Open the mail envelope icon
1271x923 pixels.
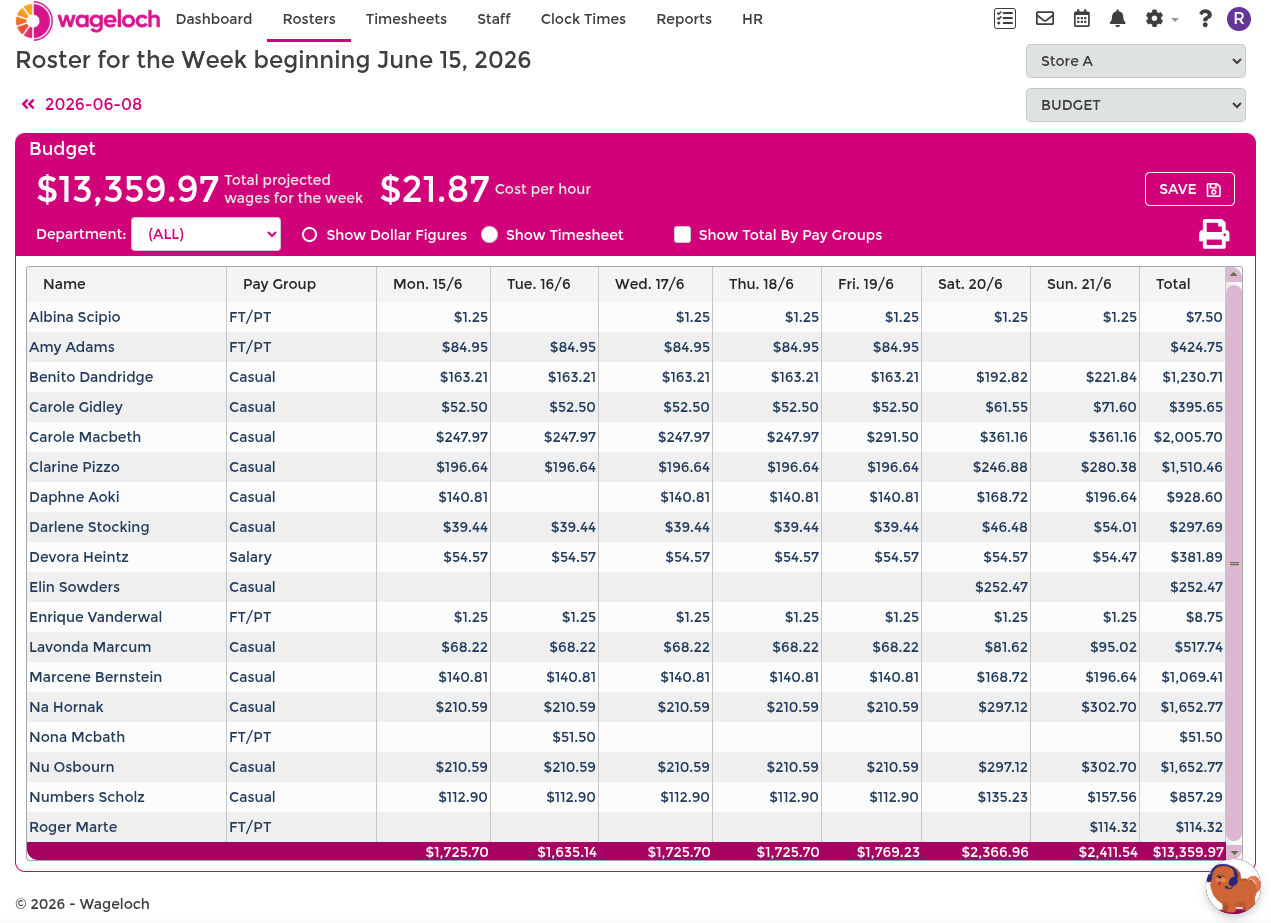point(1045,18)
